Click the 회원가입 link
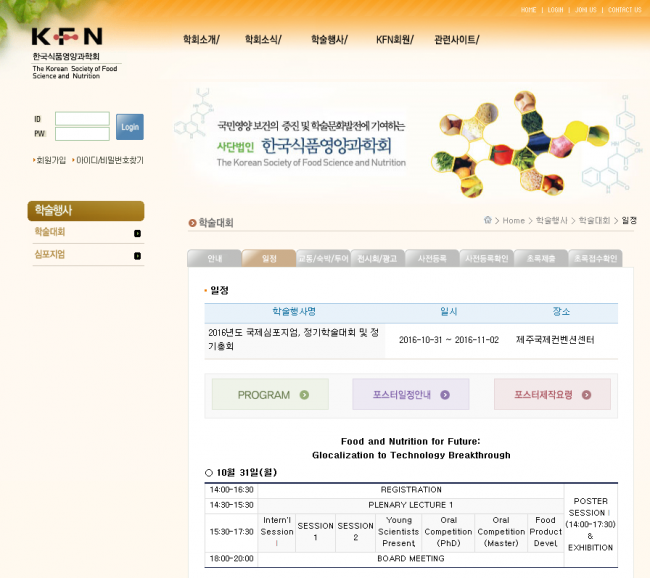Image resolution: width=650 pixels, height=578 pixels. [51, 160]
